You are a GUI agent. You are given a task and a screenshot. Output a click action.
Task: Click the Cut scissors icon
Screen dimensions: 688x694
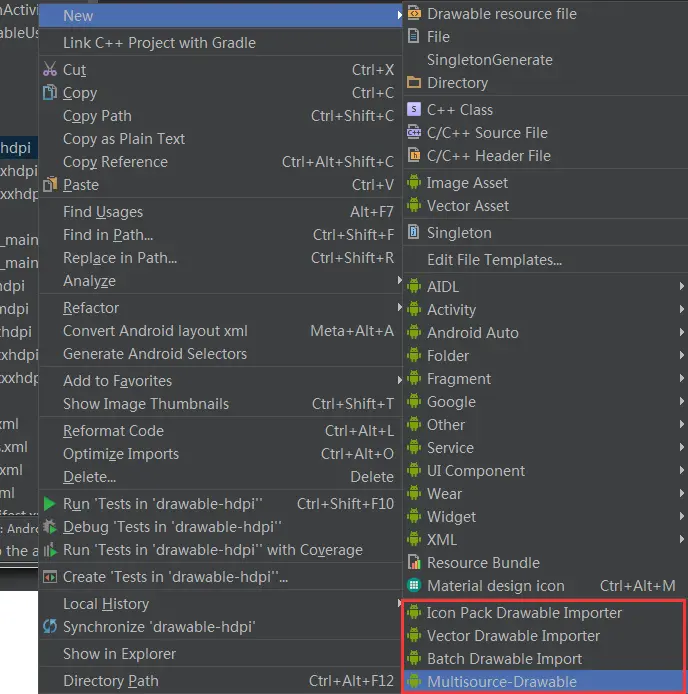click(x=50, y=69)
